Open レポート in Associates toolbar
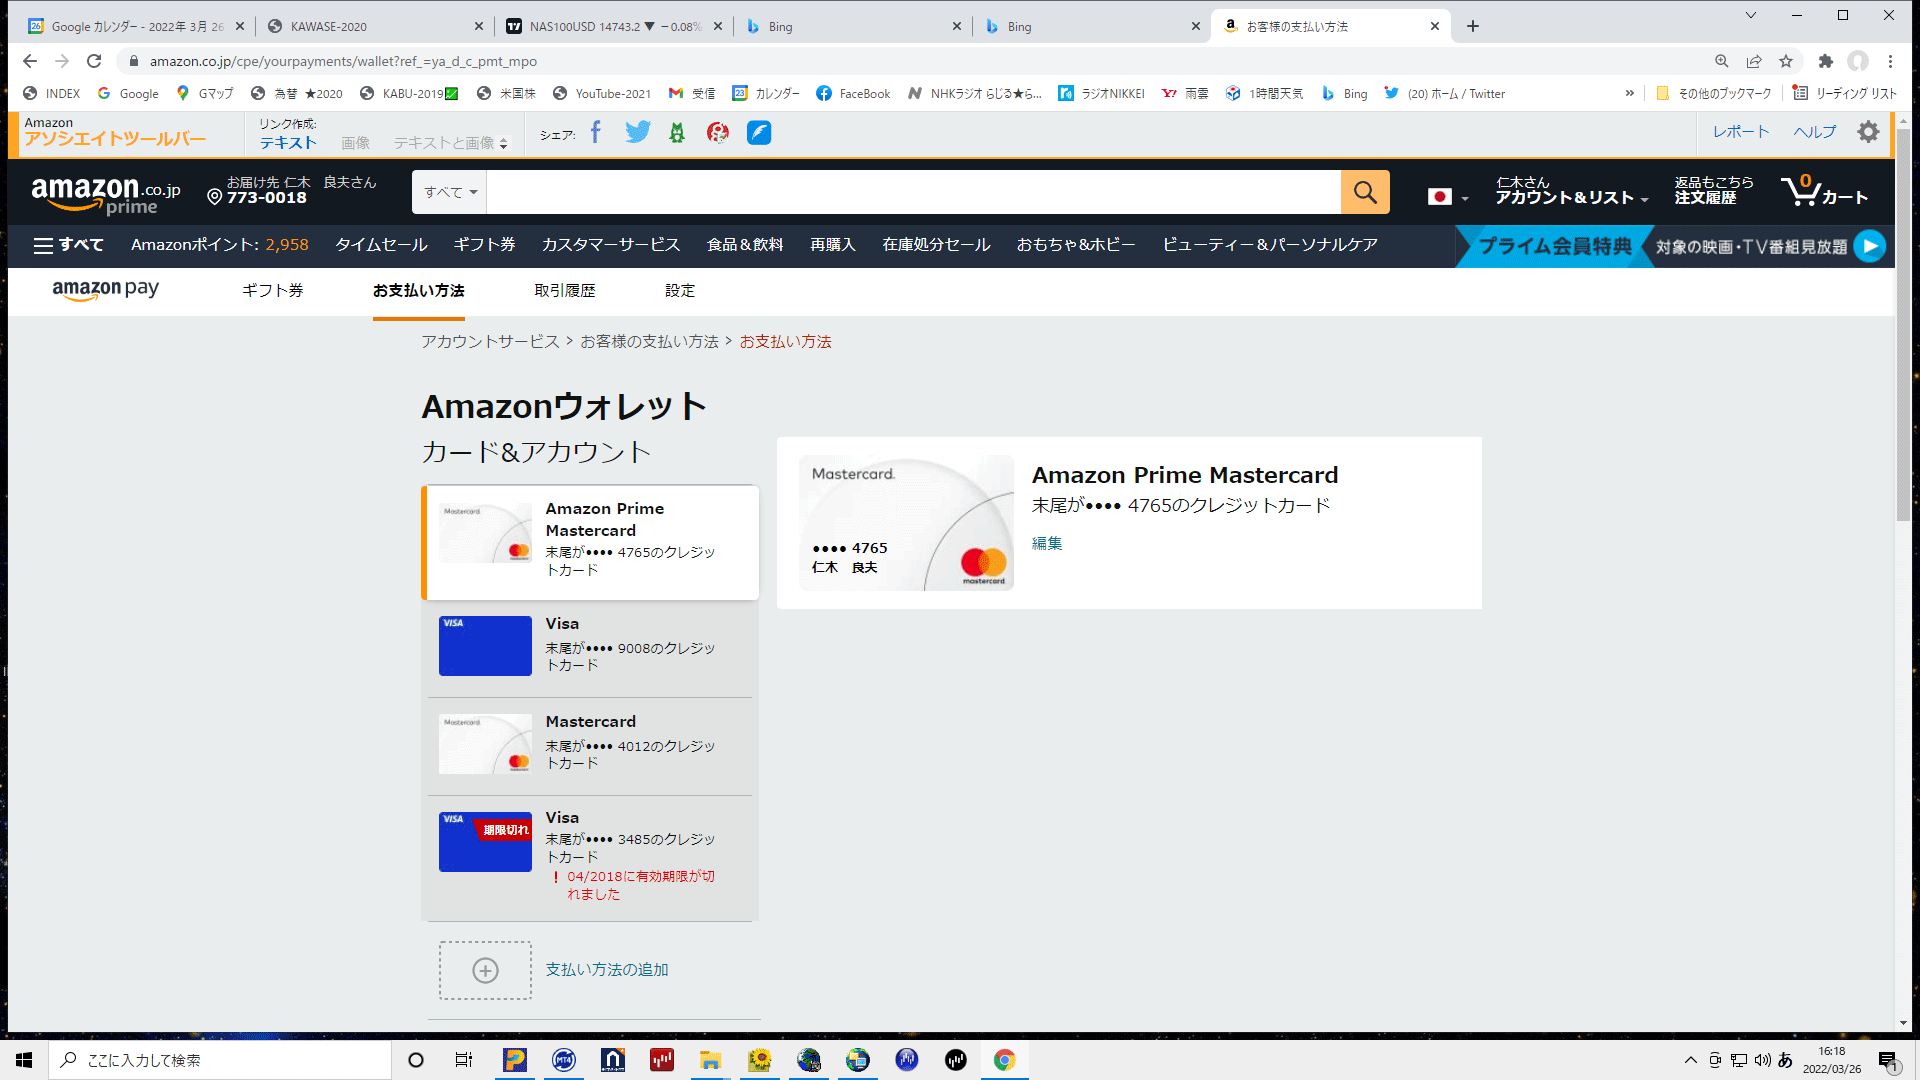This screenshot has height=1080, width=1920. (x=1741, y=132)
